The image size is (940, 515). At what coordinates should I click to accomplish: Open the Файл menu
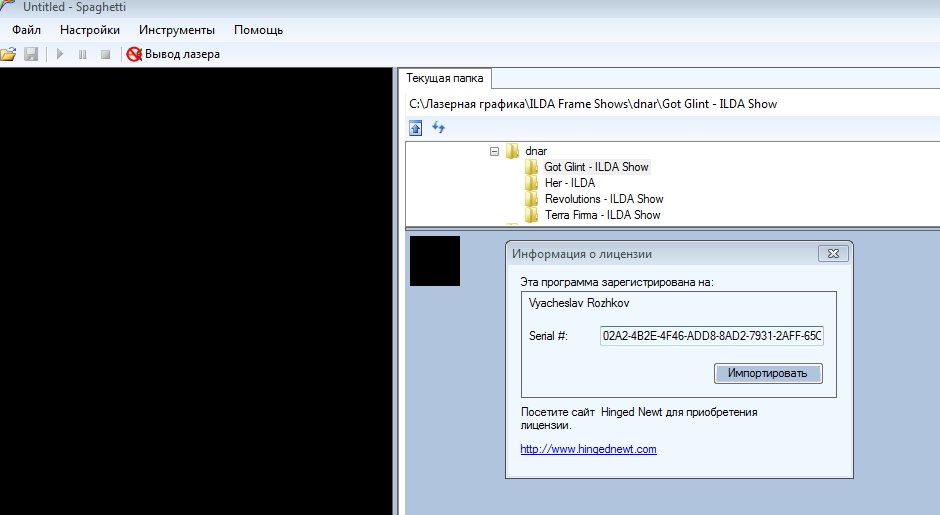coord(26,30)
